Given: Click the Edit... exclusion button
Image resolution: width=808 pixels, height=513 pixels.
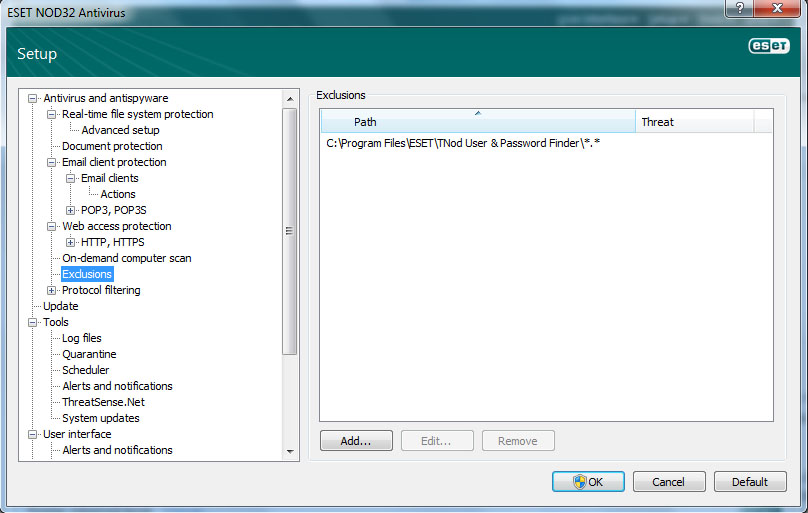Looking at the screenshot, I should pos(437,441).
